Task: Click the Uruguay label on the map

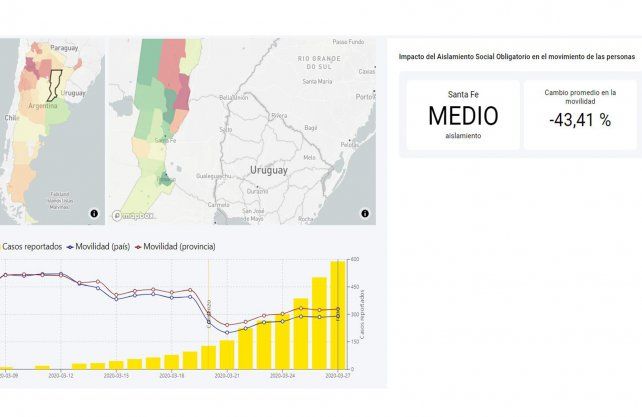Action: tap(269, 170)
